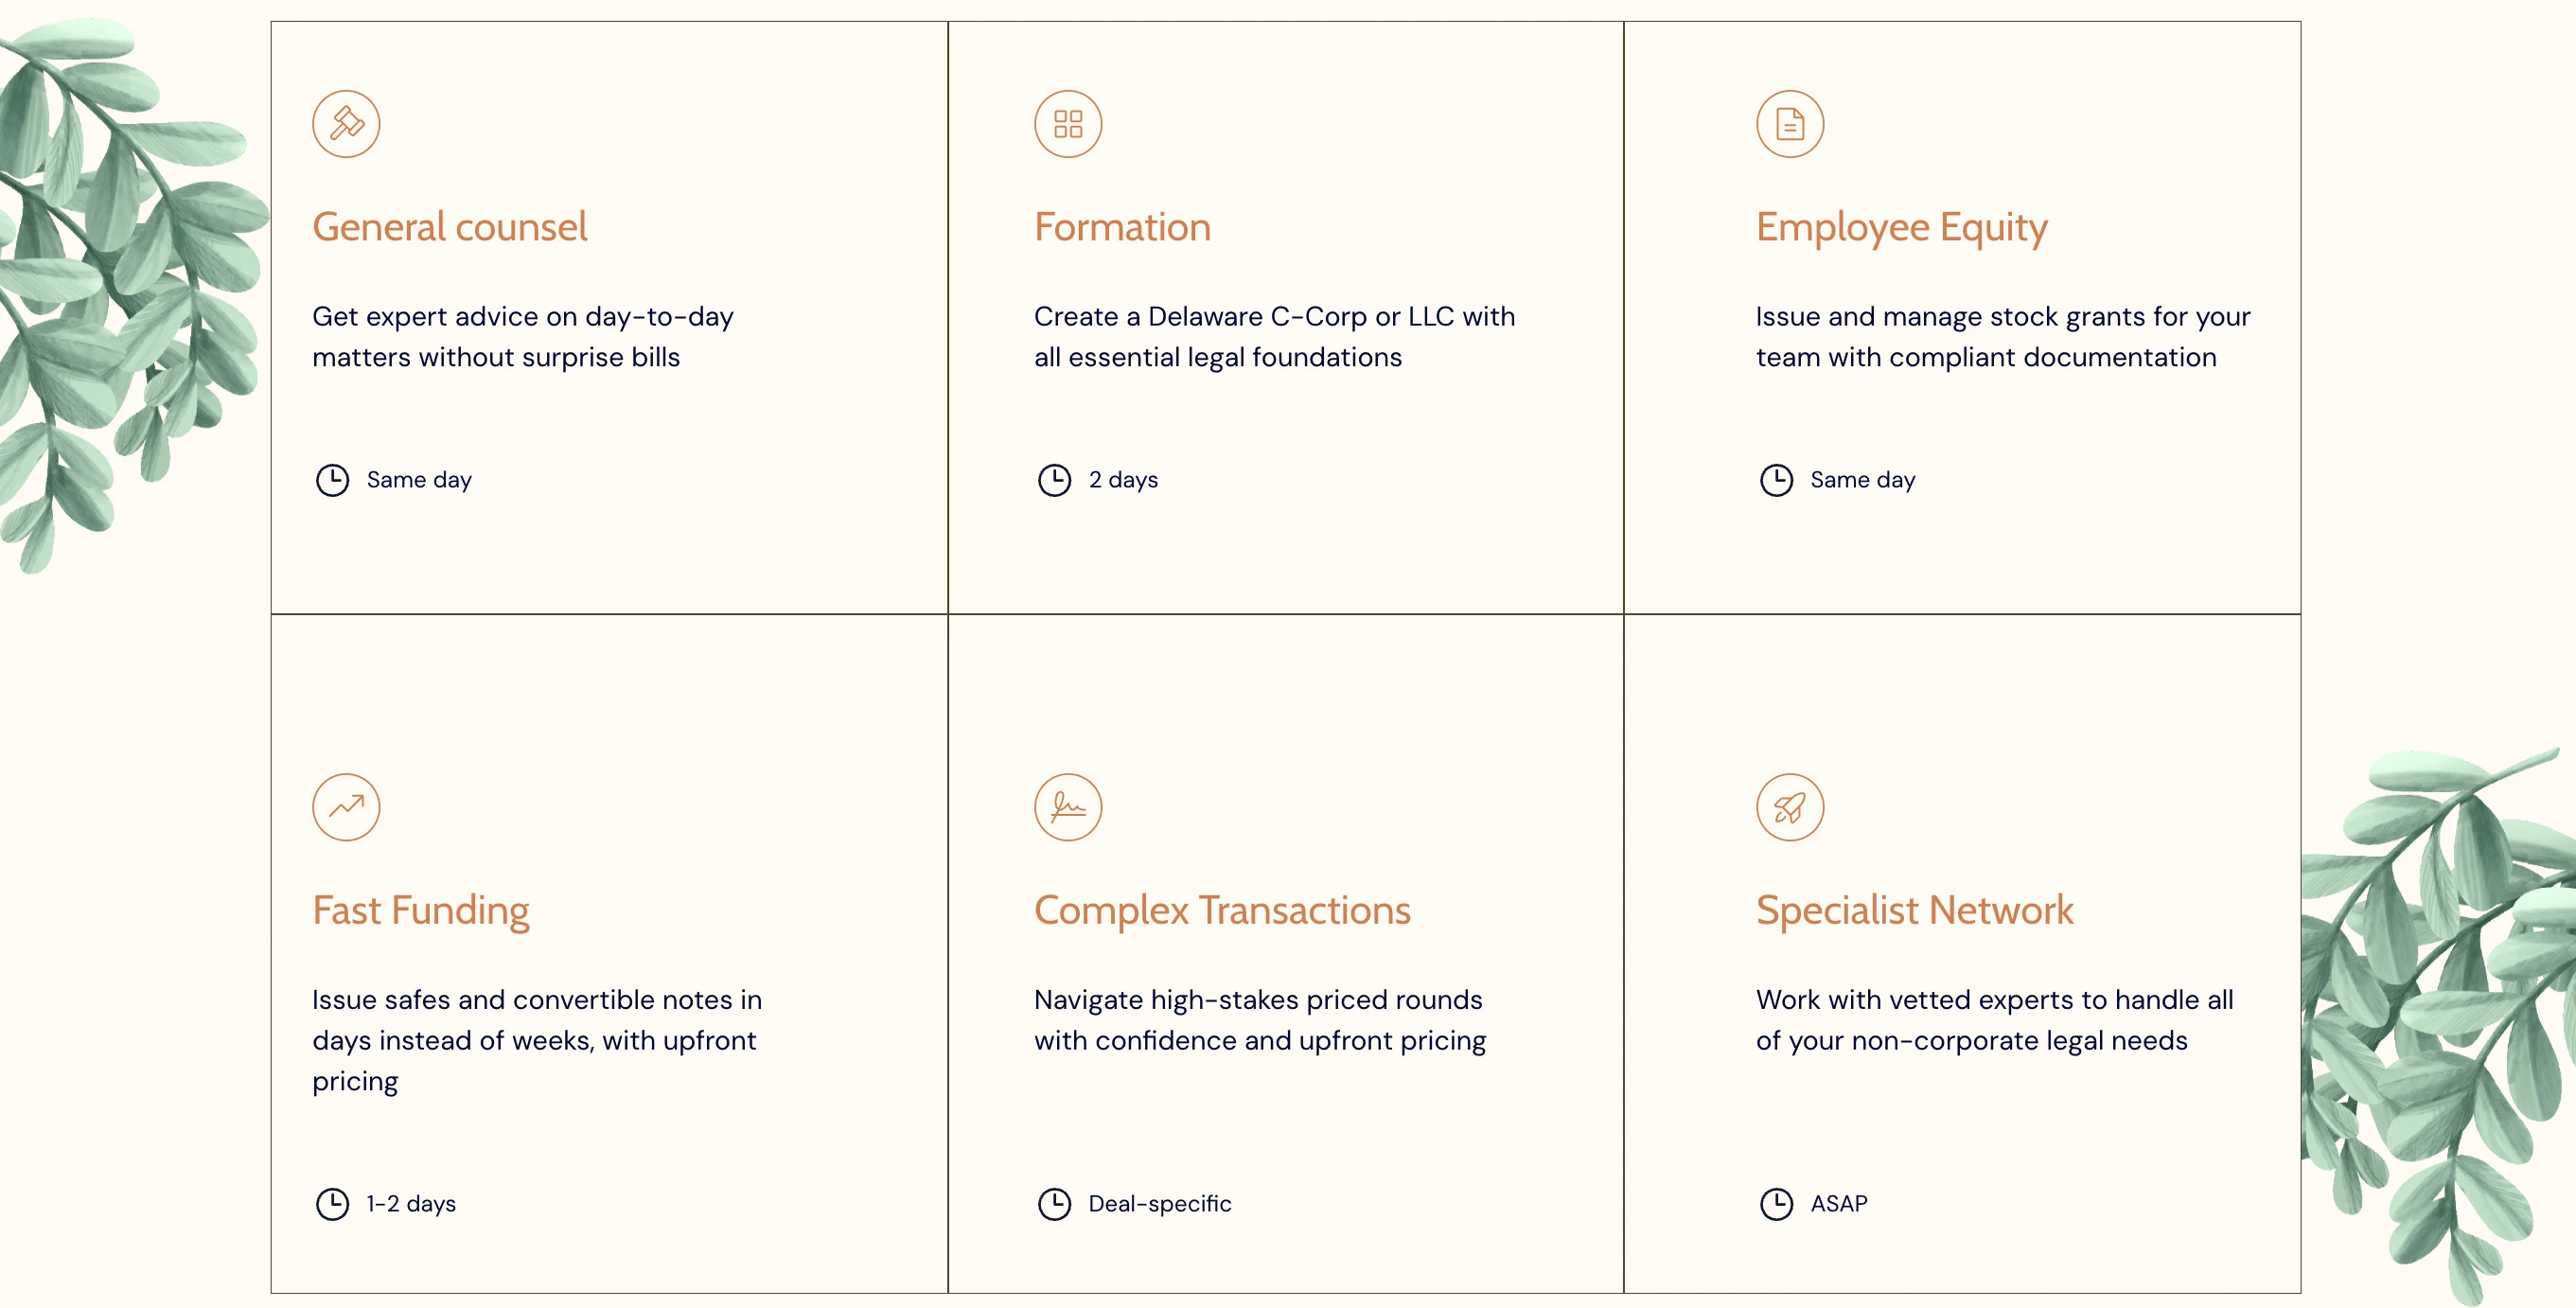Click the Delaware C-Corp description text
This screenshot has height=1308, width=2576.
click(1274, 337)
